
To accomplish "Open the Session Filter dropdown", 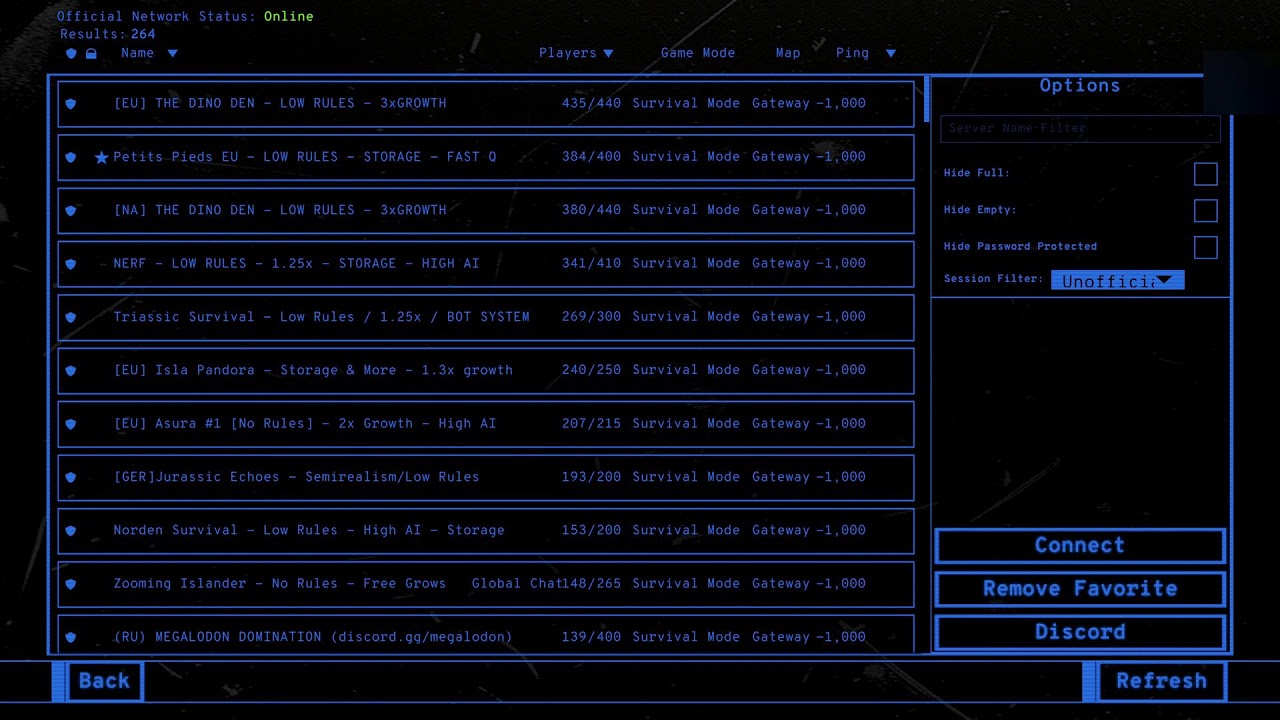I will point(1118,280).
